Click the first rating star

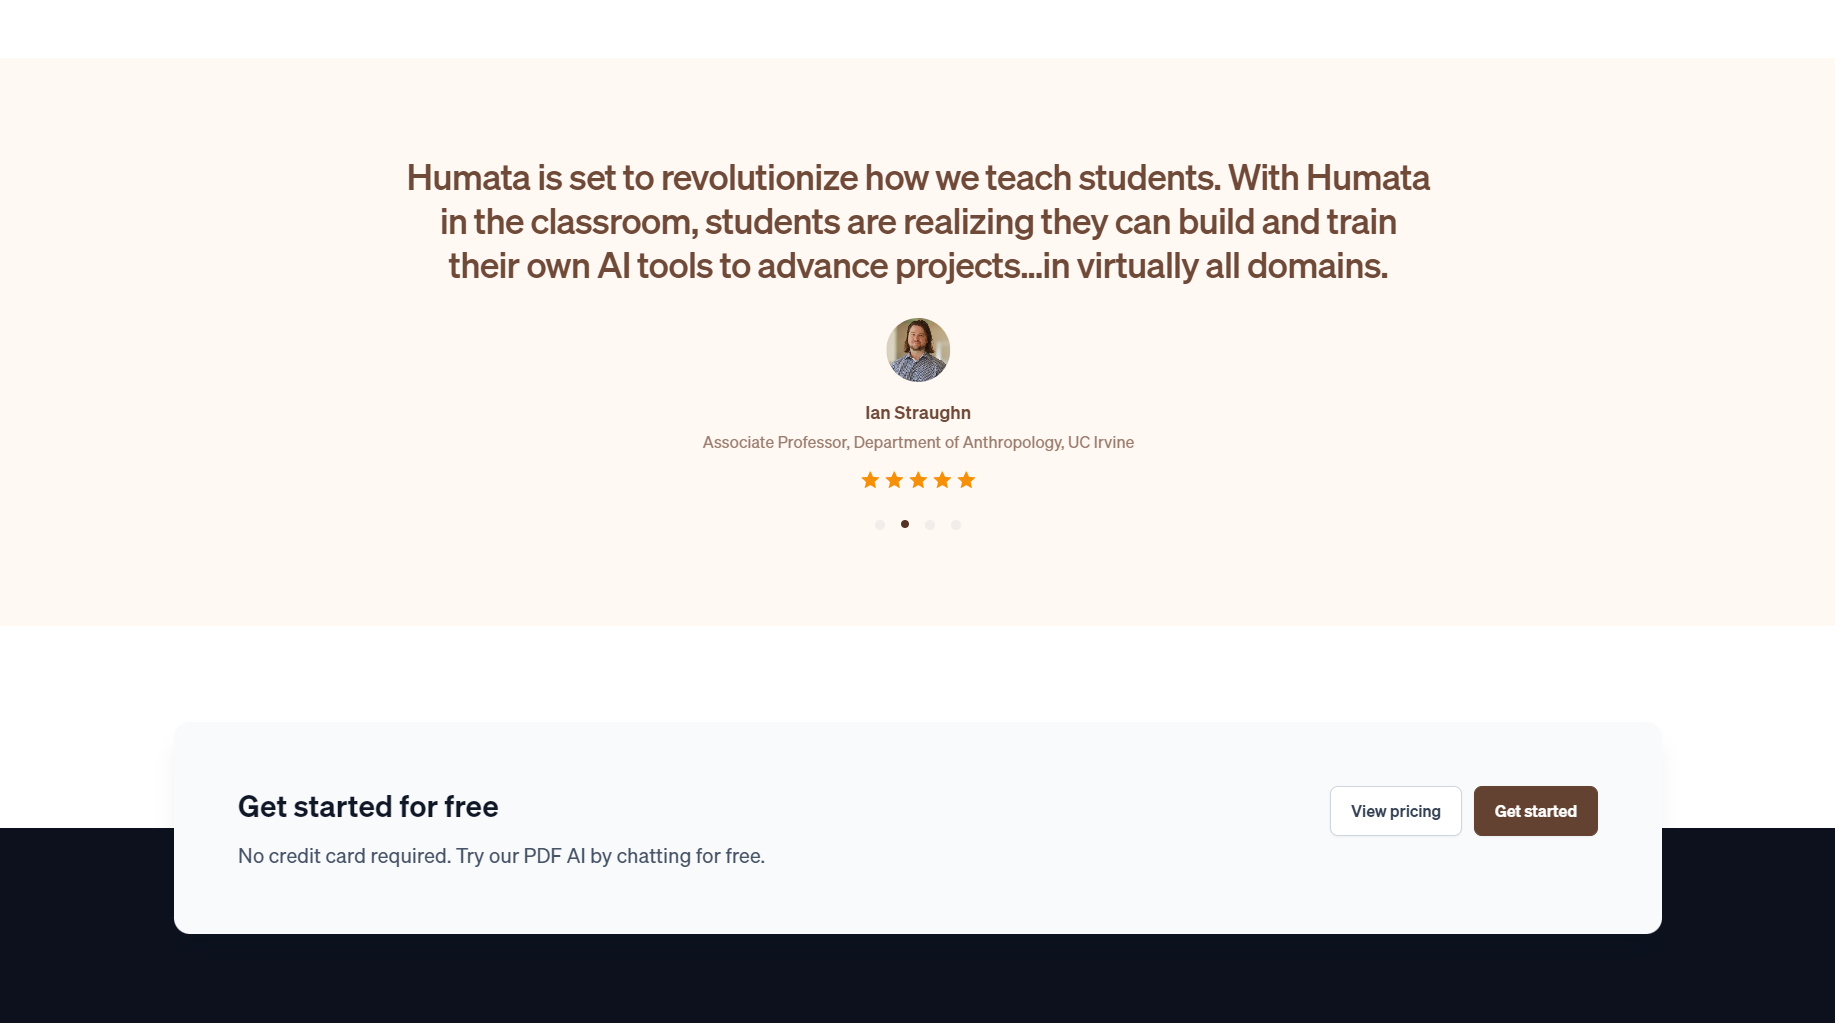click(870, 481)
